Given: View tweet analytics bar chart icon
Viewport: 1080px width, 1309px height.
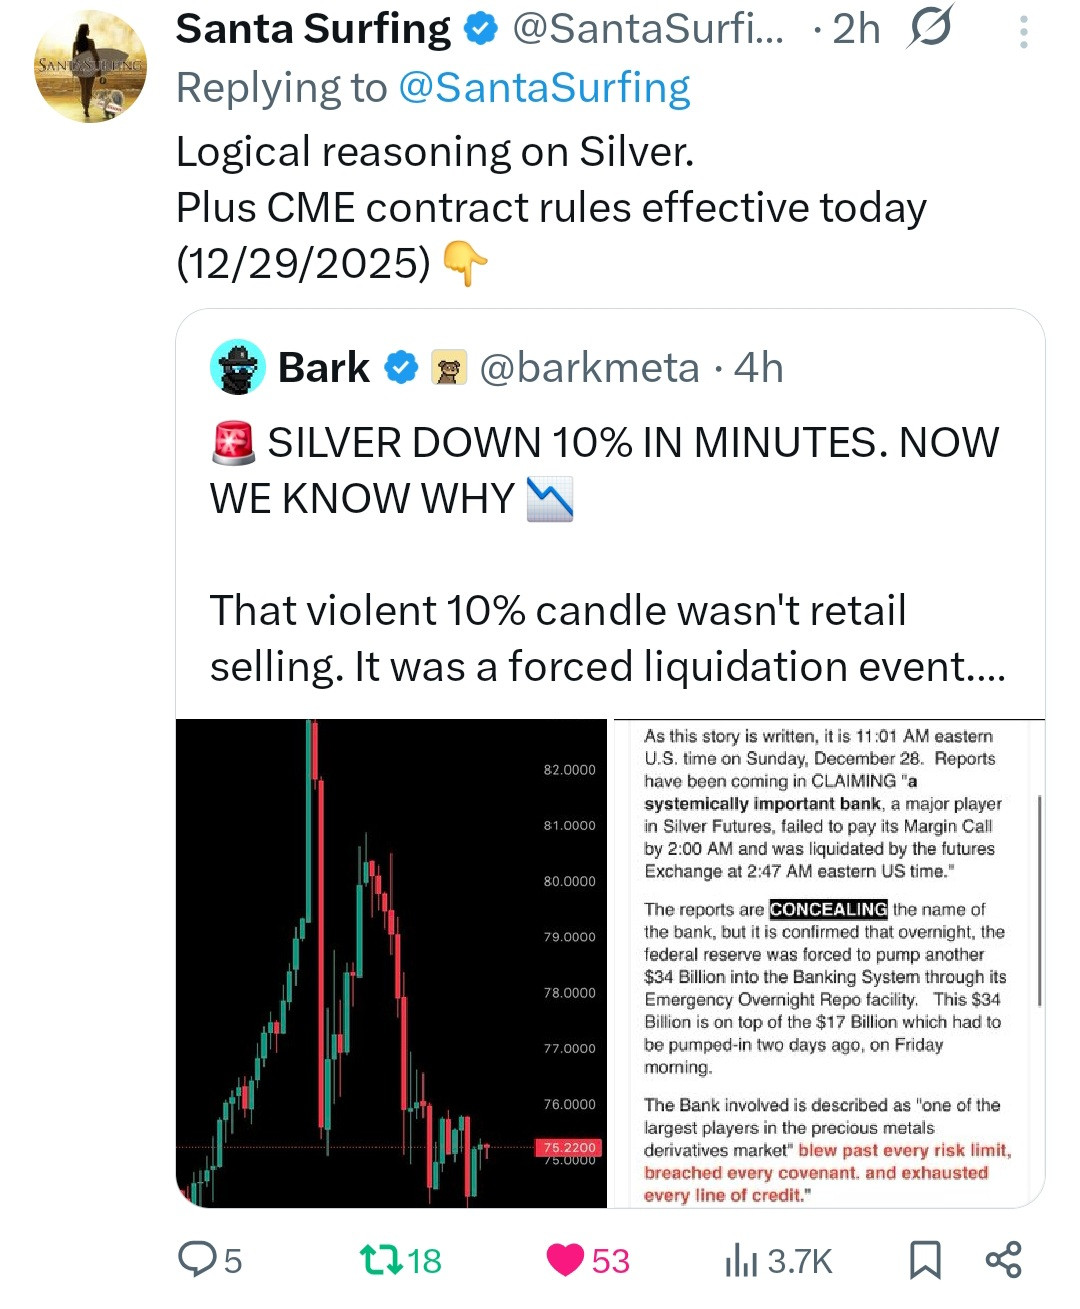Looking at the screenshot, I should (x=741, y=1261).
